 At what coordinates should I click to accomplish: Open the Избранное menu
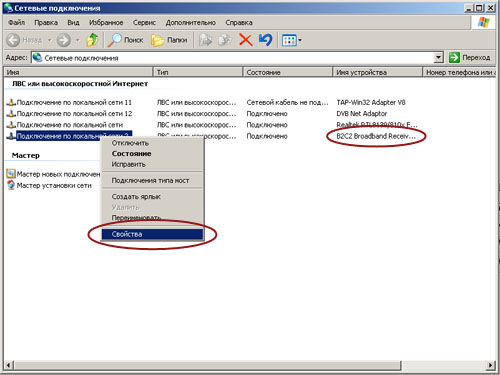click(x=106, y=22)
